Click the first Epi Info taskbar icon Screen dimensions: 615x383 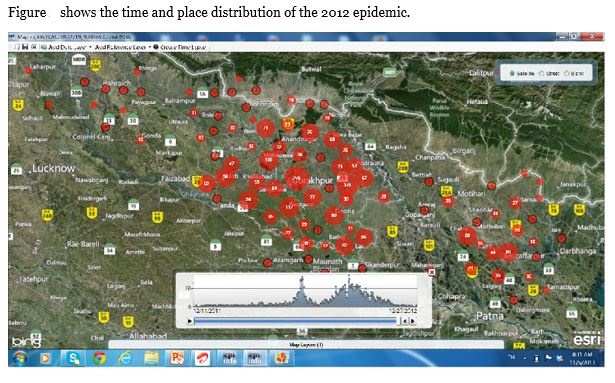coord(229,358)
